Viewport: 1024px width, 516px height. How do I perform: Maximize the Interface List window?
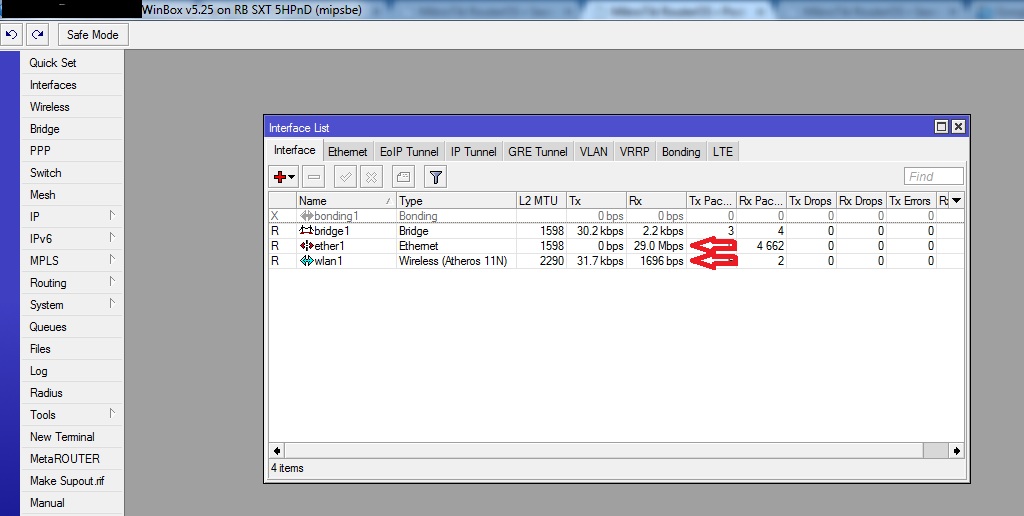coord(941,127)
